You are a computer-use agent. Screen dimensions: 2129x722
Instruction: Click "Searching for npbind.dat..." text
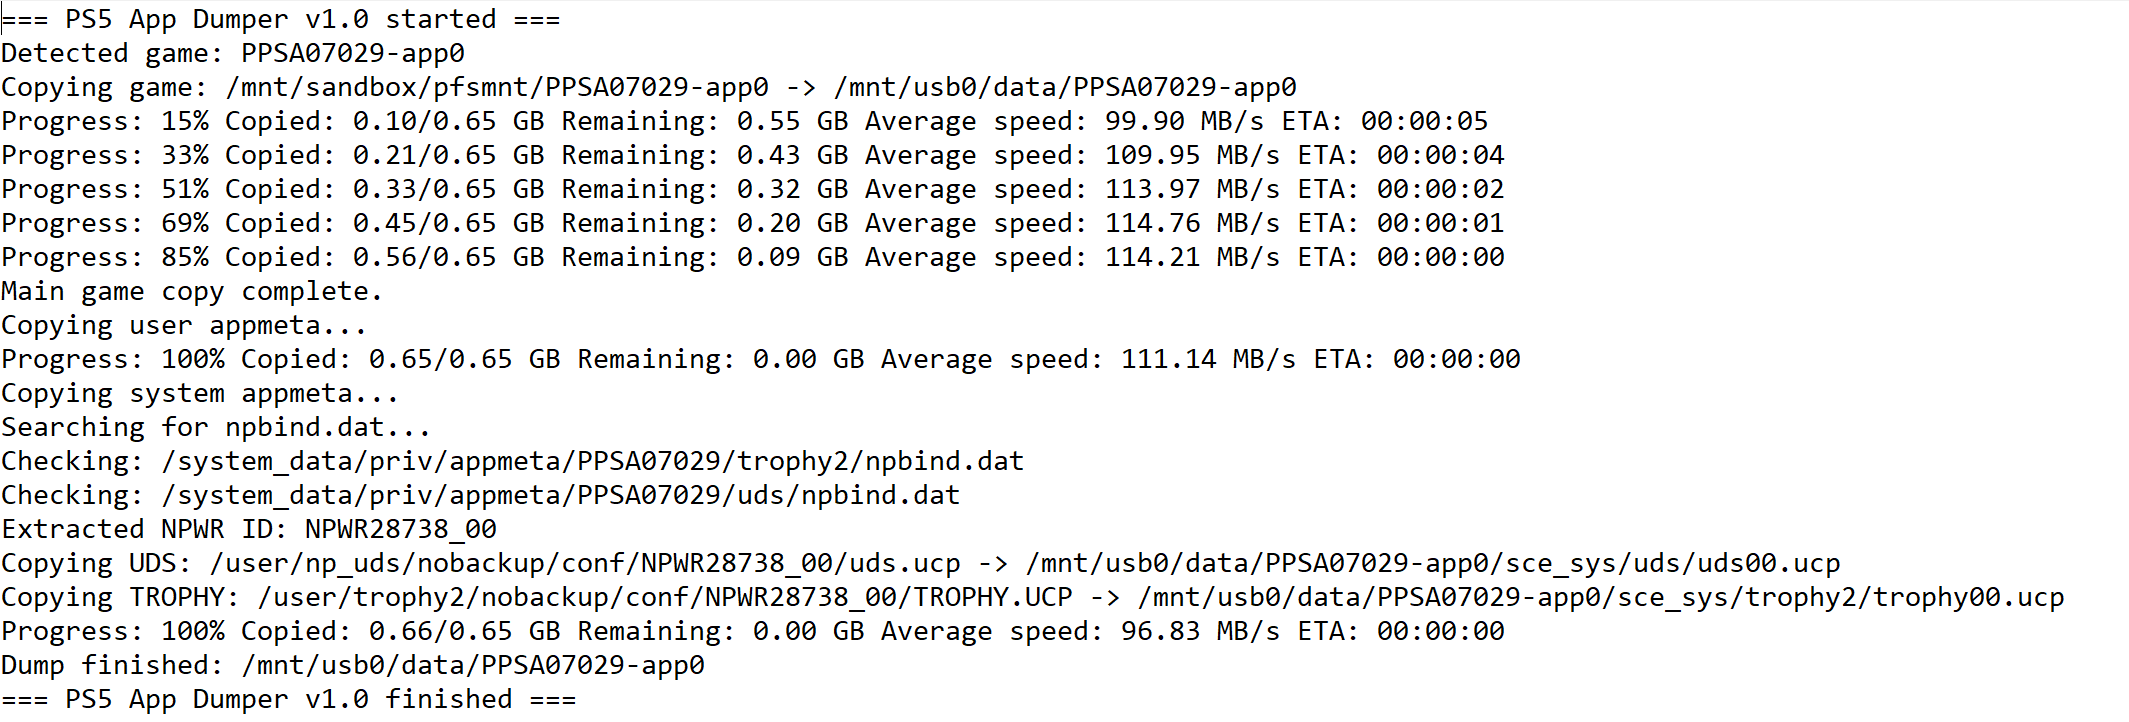pyautogui.click(x=215, y=428)
